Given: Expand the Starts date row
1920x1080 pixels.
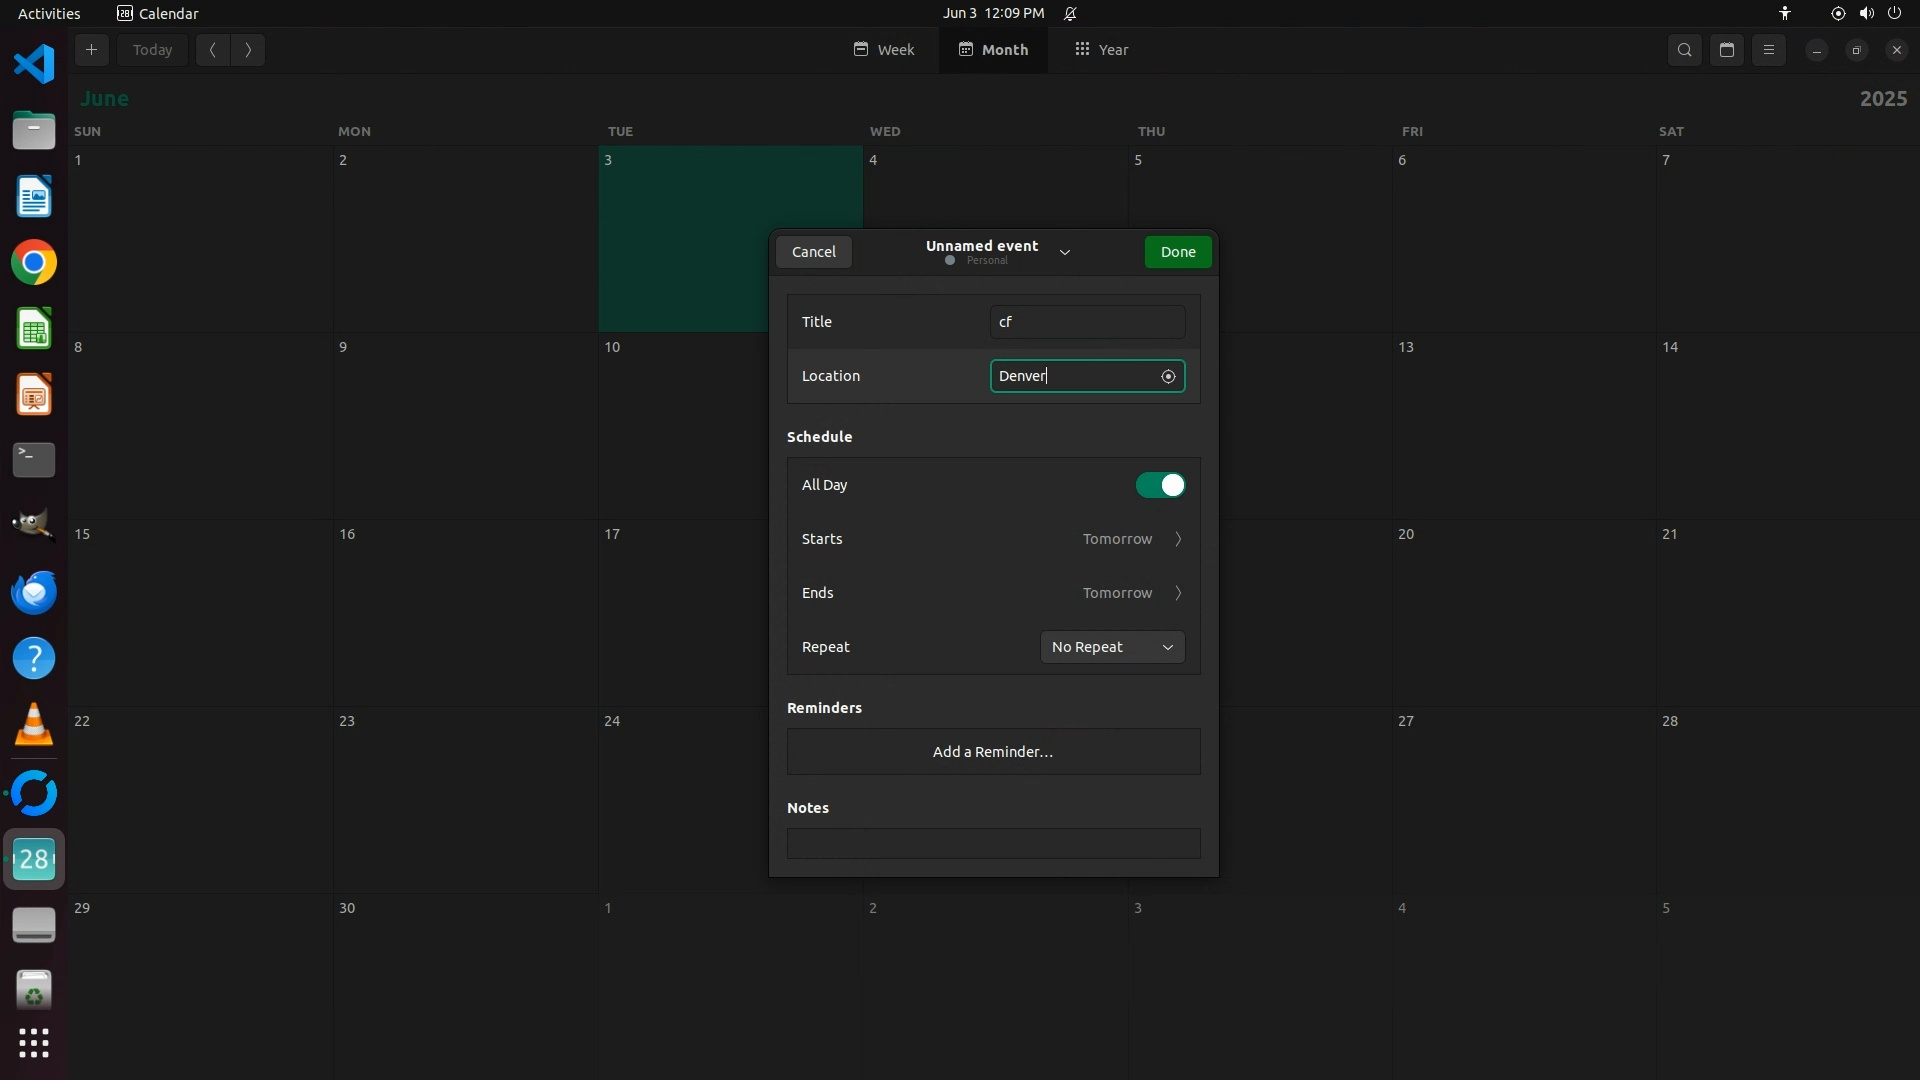Looking at the screenshot, I should [x=1132, y=539].
